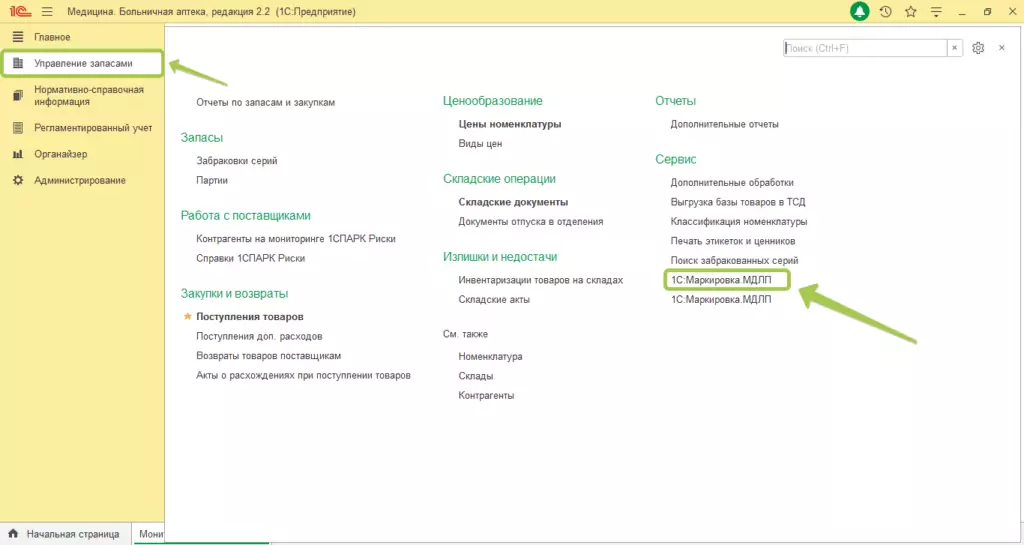Viewport: 1024px width, 545px height.
Task: Open favorites via the star icon
Action: (x=910, y=12)
